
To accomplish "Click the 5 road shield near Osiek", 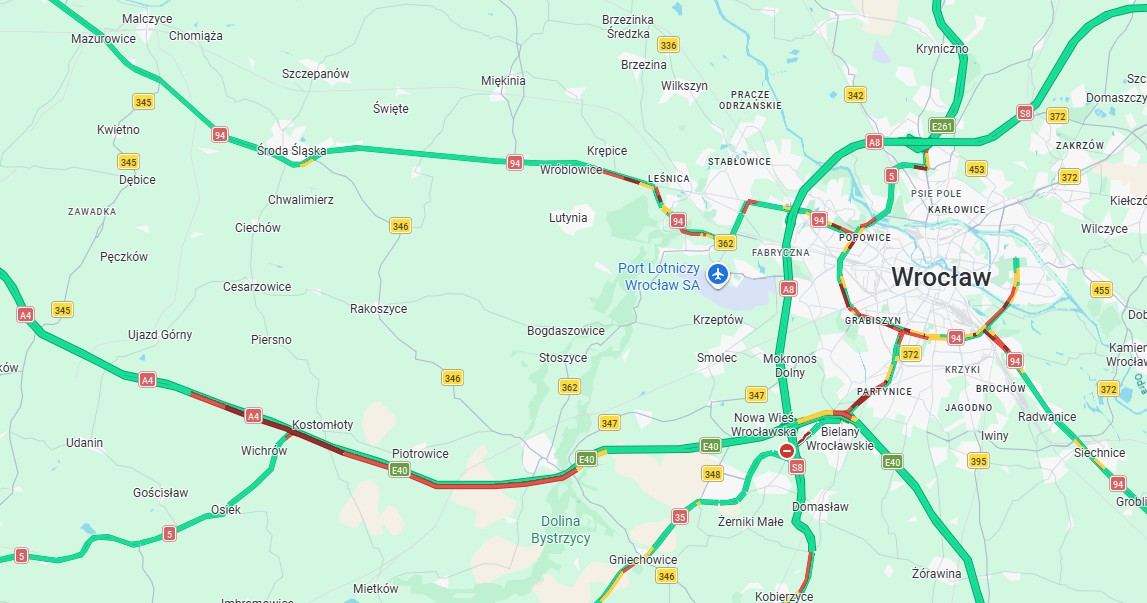I will [x=170, y=533].
